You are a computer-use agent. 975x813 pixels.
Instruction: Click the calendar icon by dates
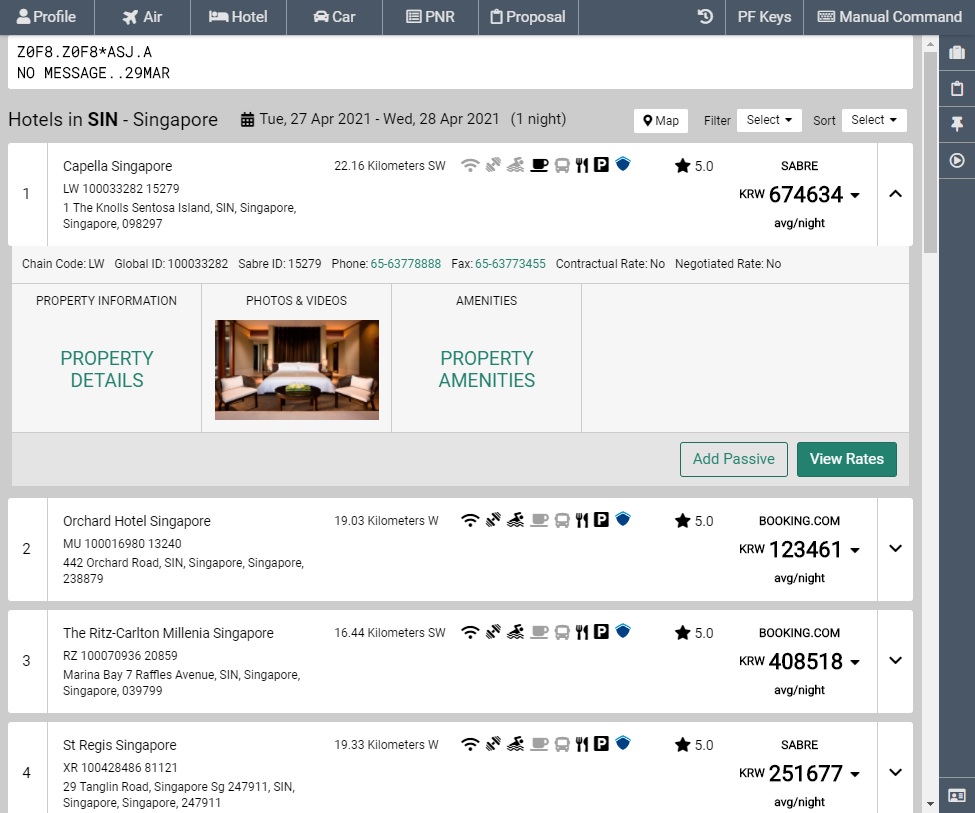point(247,119)
